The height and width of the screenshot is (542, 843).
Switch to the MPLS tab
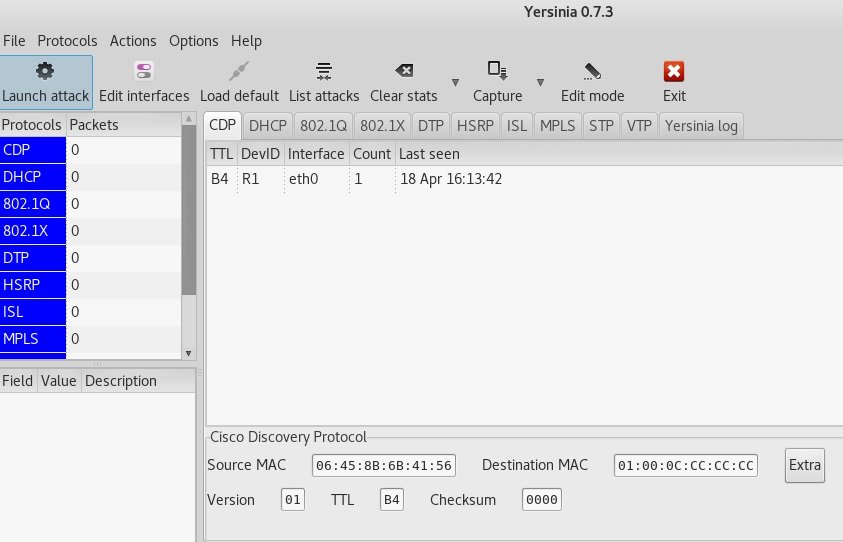tap(558, 126)
